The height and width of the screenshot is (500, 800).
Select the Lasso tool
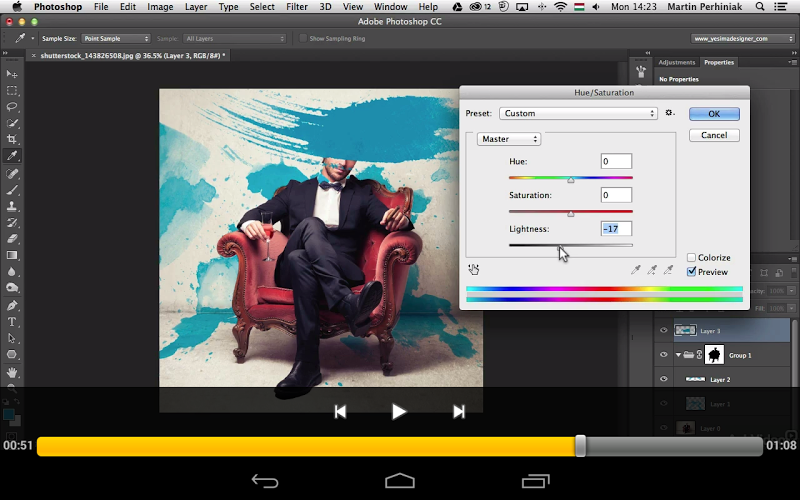click(12, 106)
